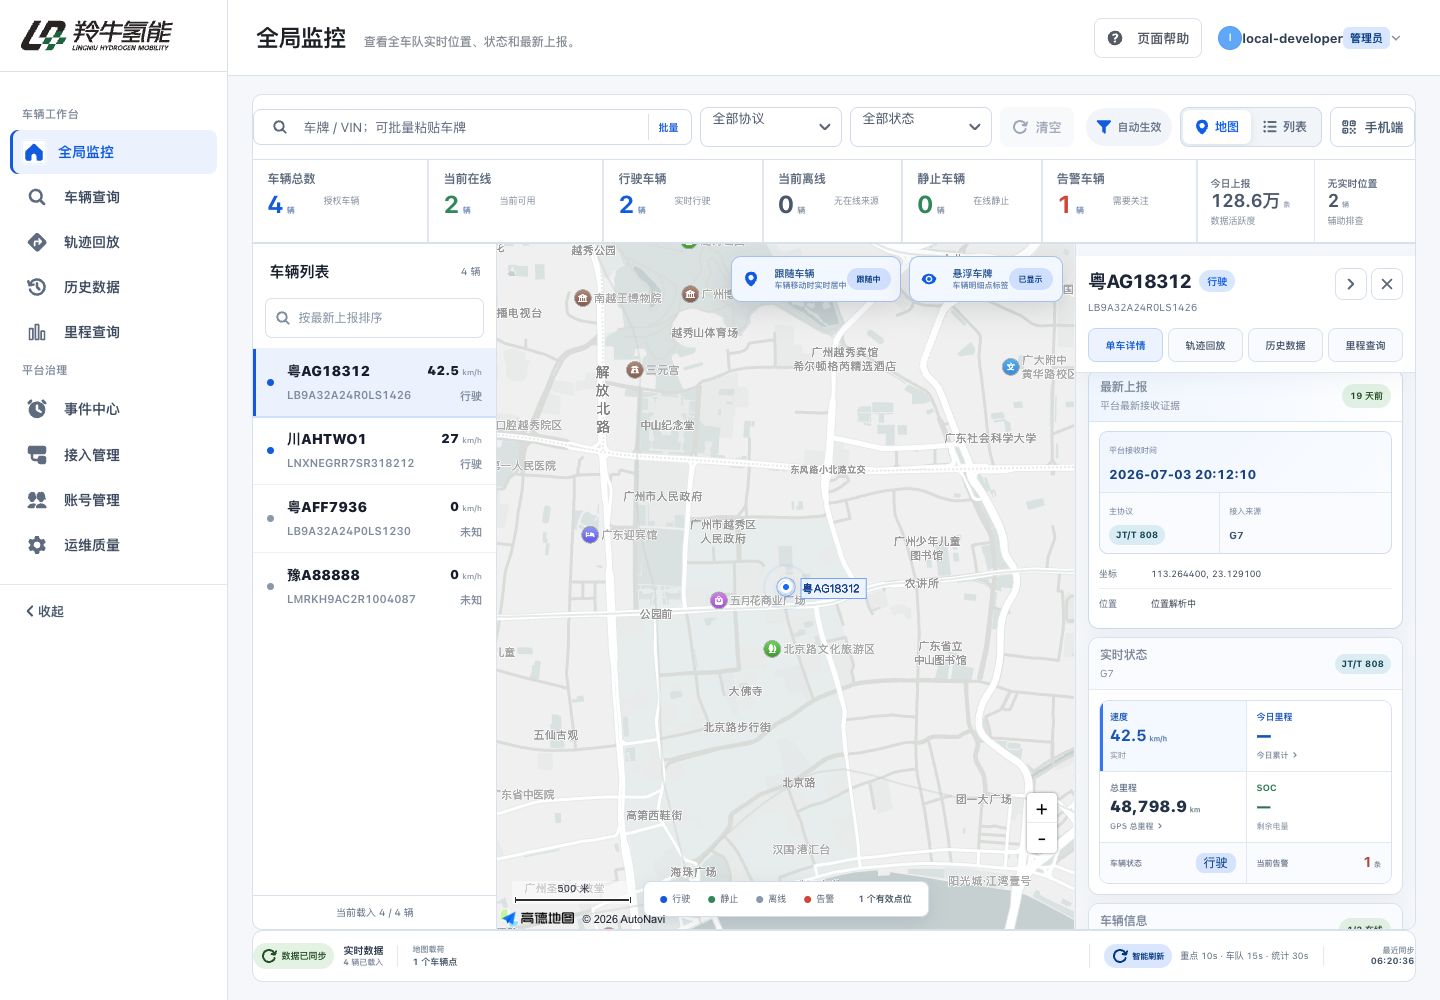Image resolution: width=1440 pixels, height=1000 pixels.
Task: Open 今日累计 mileage details
Action: pyautogui.click(x=1277, y=755)
